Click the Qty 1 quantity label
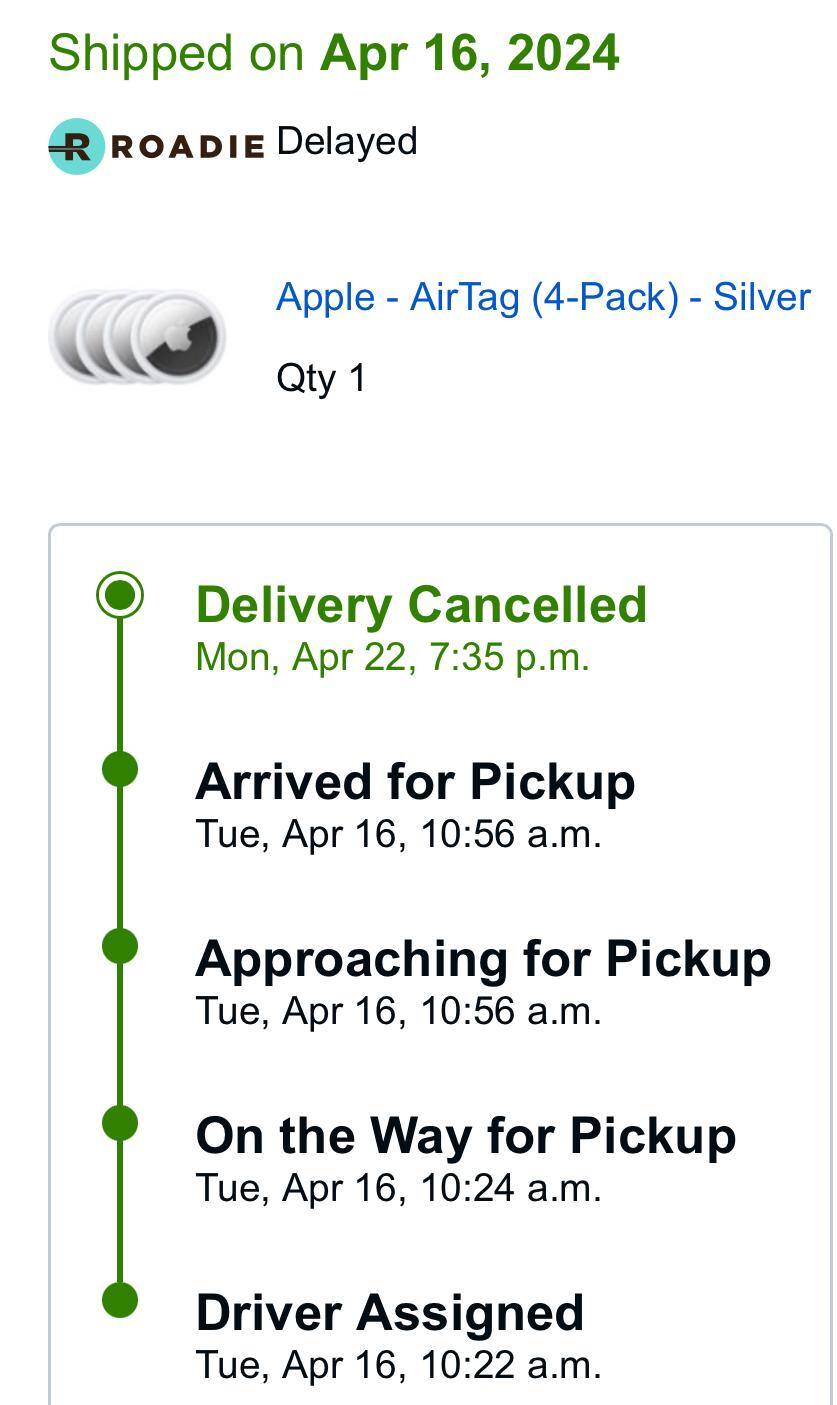Viewport: 837px width, 1405px height. (x=321, y=378)
